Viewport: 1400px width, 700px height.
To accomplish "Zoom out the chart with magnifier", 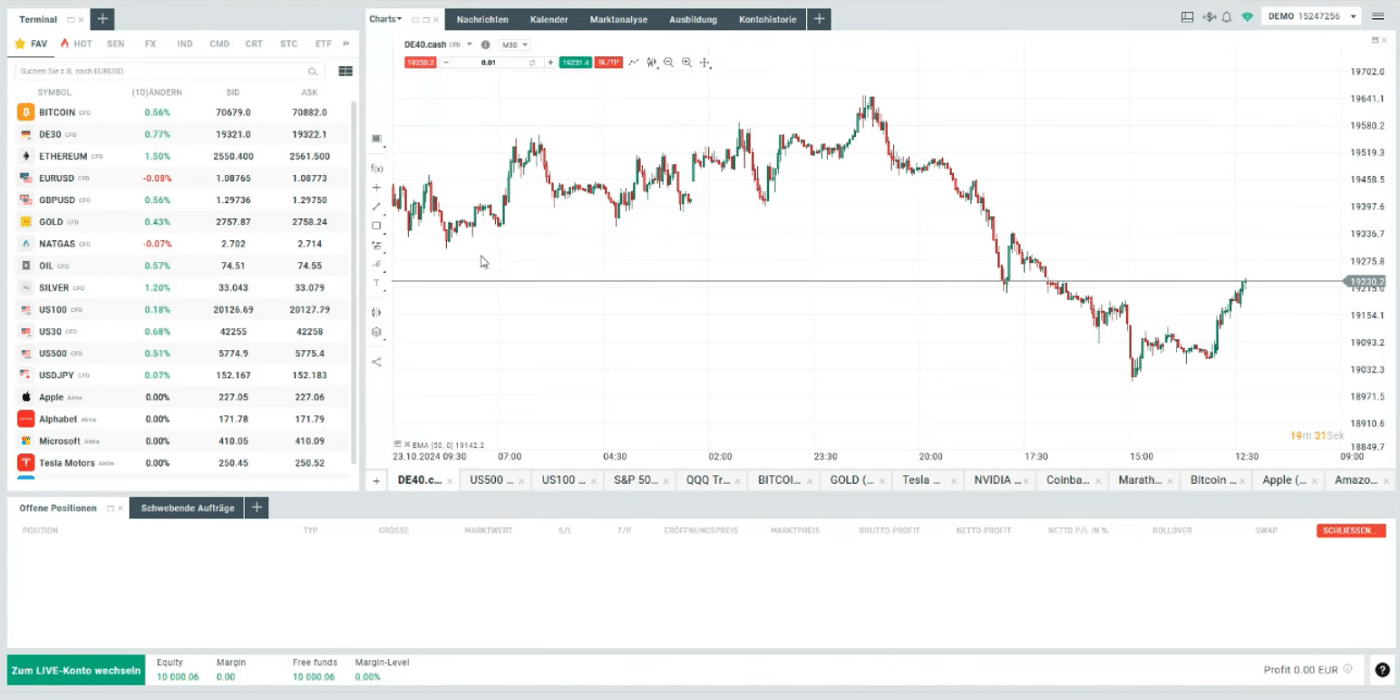I will point(668,62).
